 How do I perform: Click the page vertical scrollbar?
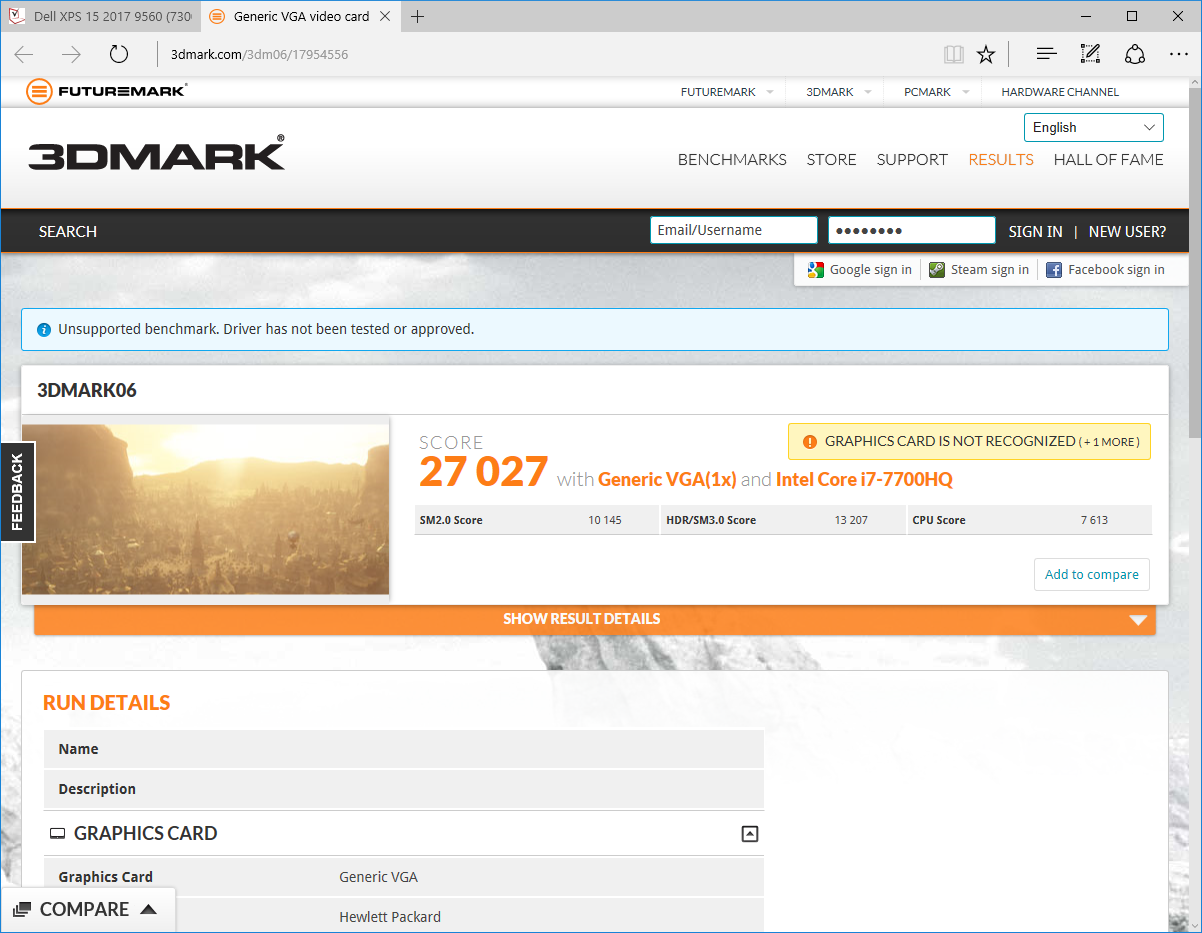pyautogui.click(x=1195, y=264)
